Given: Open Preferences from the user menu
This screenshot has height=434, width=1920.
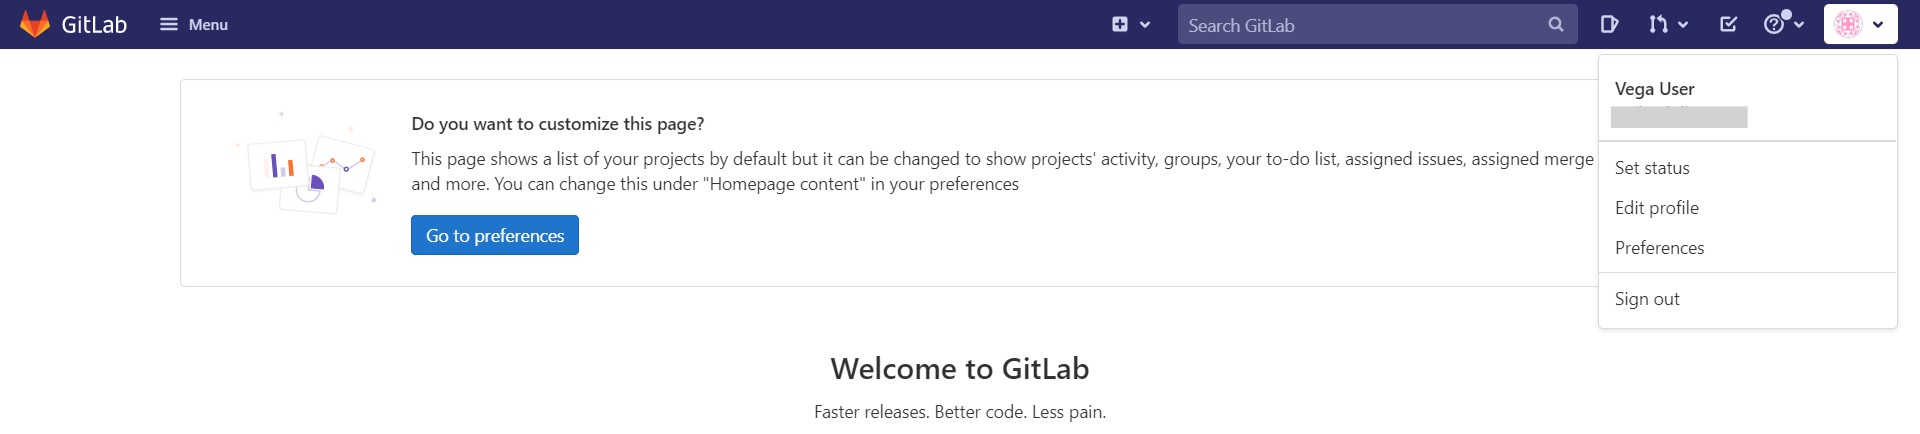Looking at the screenshot, I should pos(1659,248).
